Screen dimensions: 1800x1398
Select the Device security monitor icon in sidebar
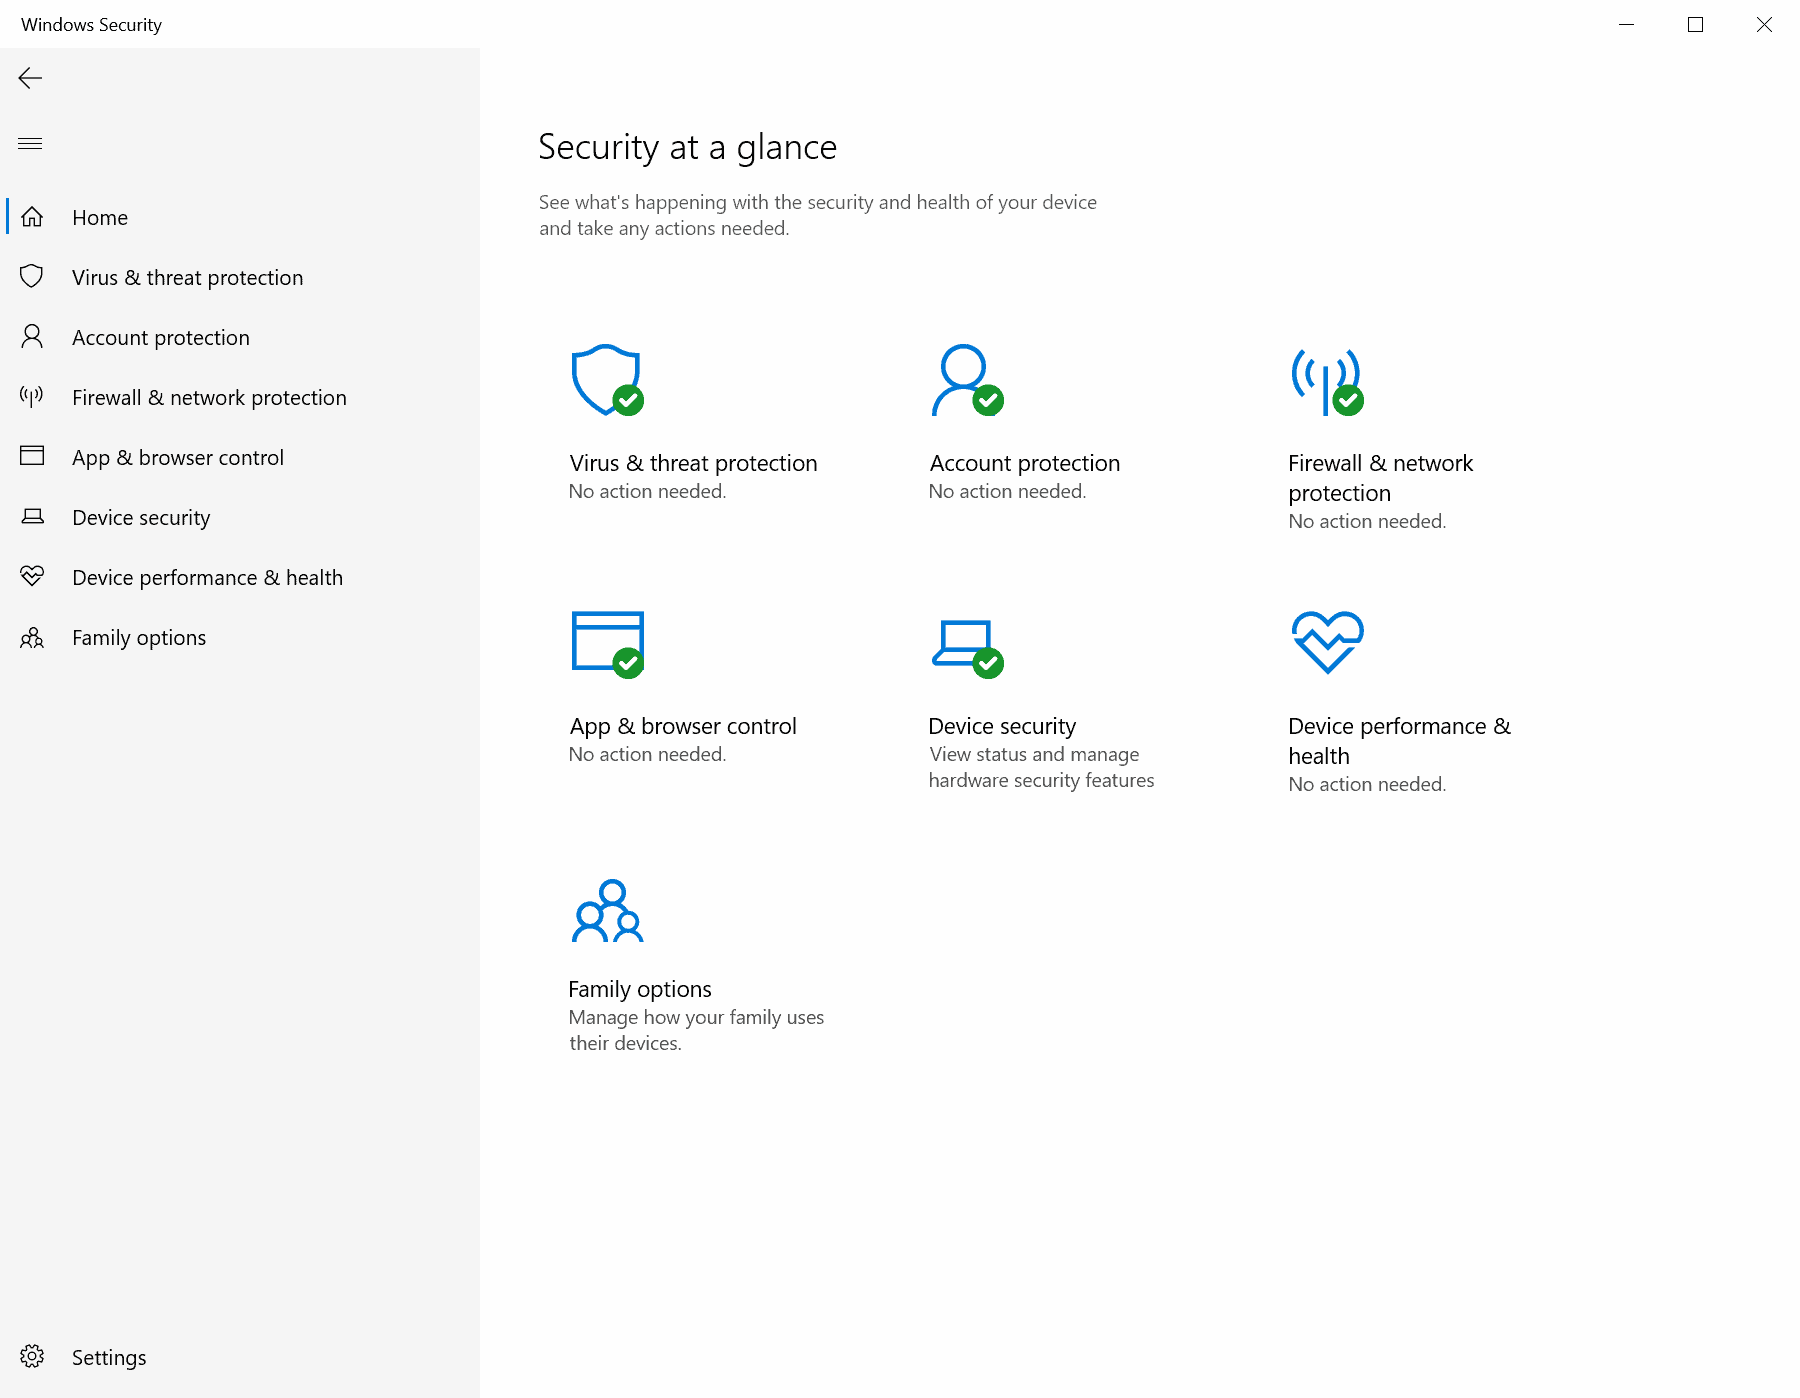(x=31, y=516)
